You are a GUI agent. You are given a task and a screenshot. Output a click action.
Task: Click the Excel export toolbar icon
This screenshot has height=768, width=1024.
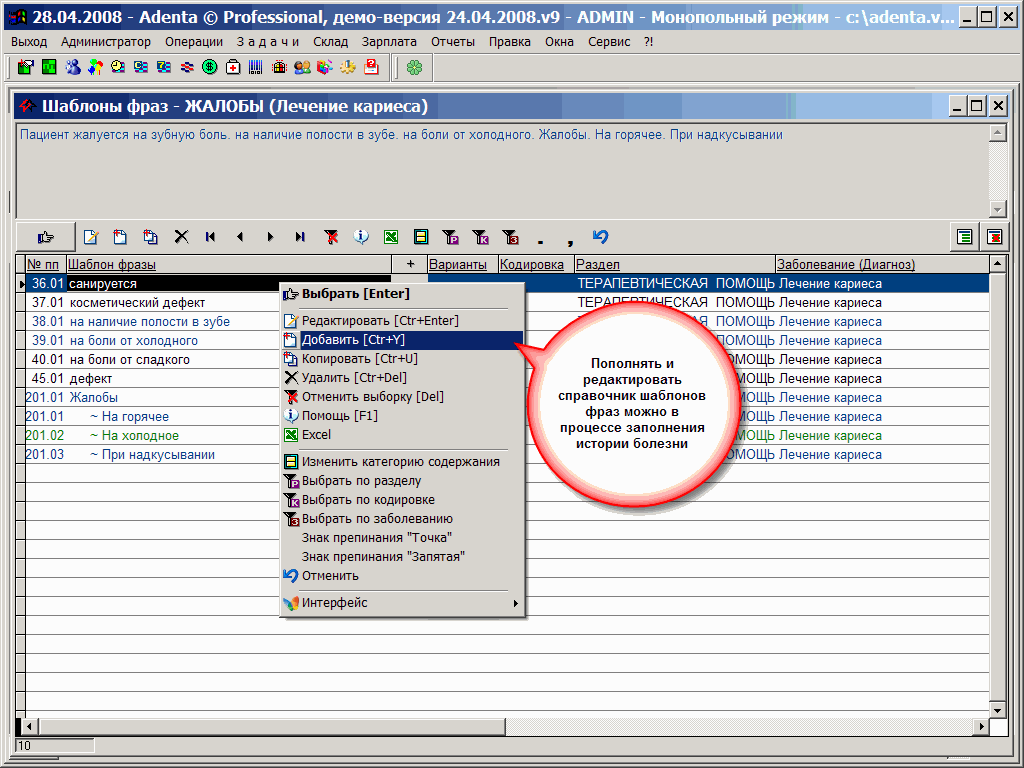pyautogui.click(x=391, y=237)
